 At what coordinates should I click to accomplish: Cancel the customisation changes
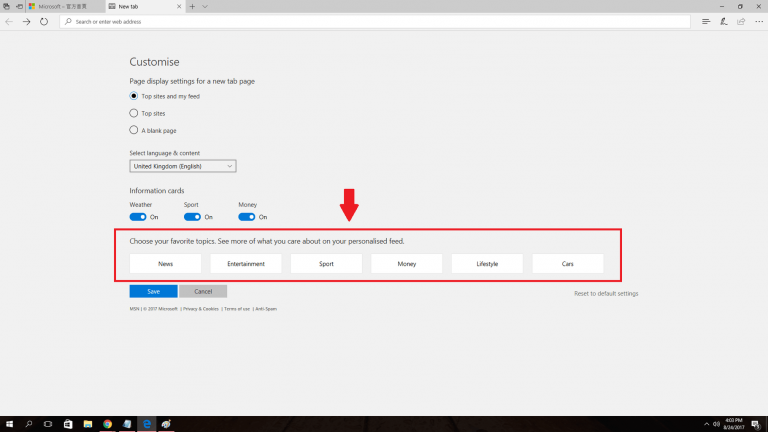[203, 291]
